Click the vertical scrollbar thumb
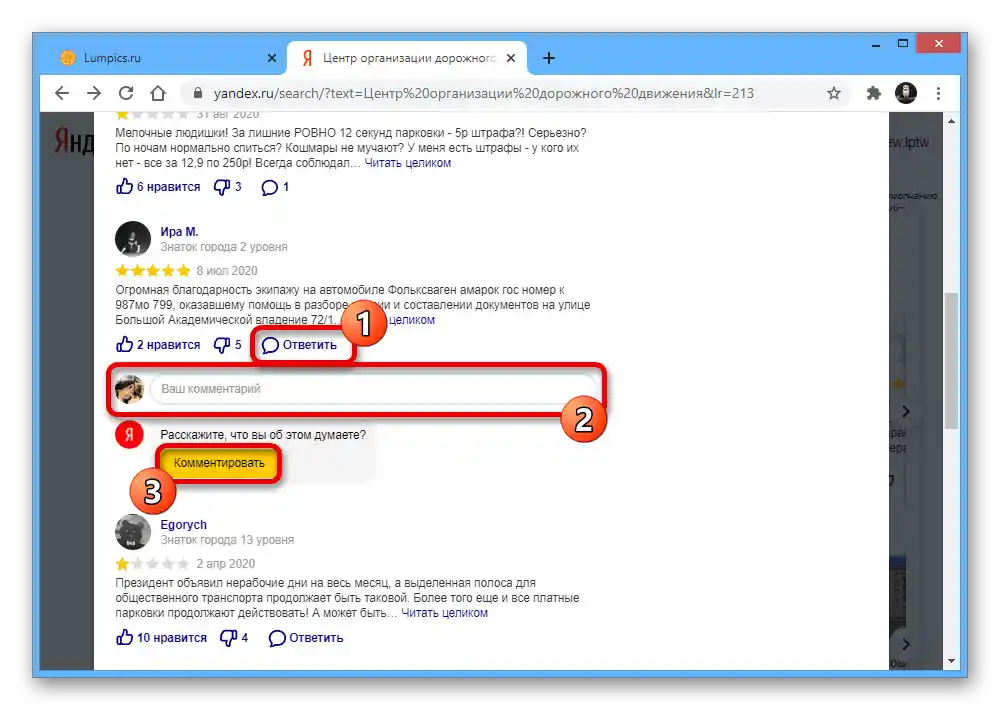The image size is (1000, 710). [x=951, y=361]
